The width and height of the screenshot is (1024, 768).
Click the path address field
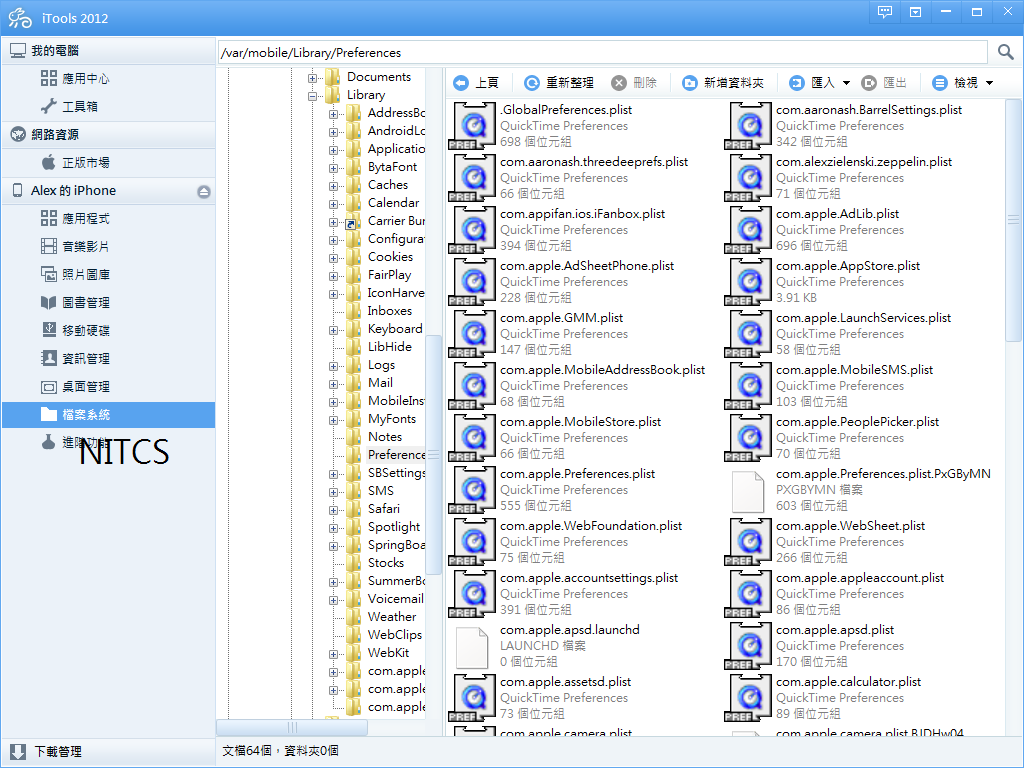tap(603, 52)
